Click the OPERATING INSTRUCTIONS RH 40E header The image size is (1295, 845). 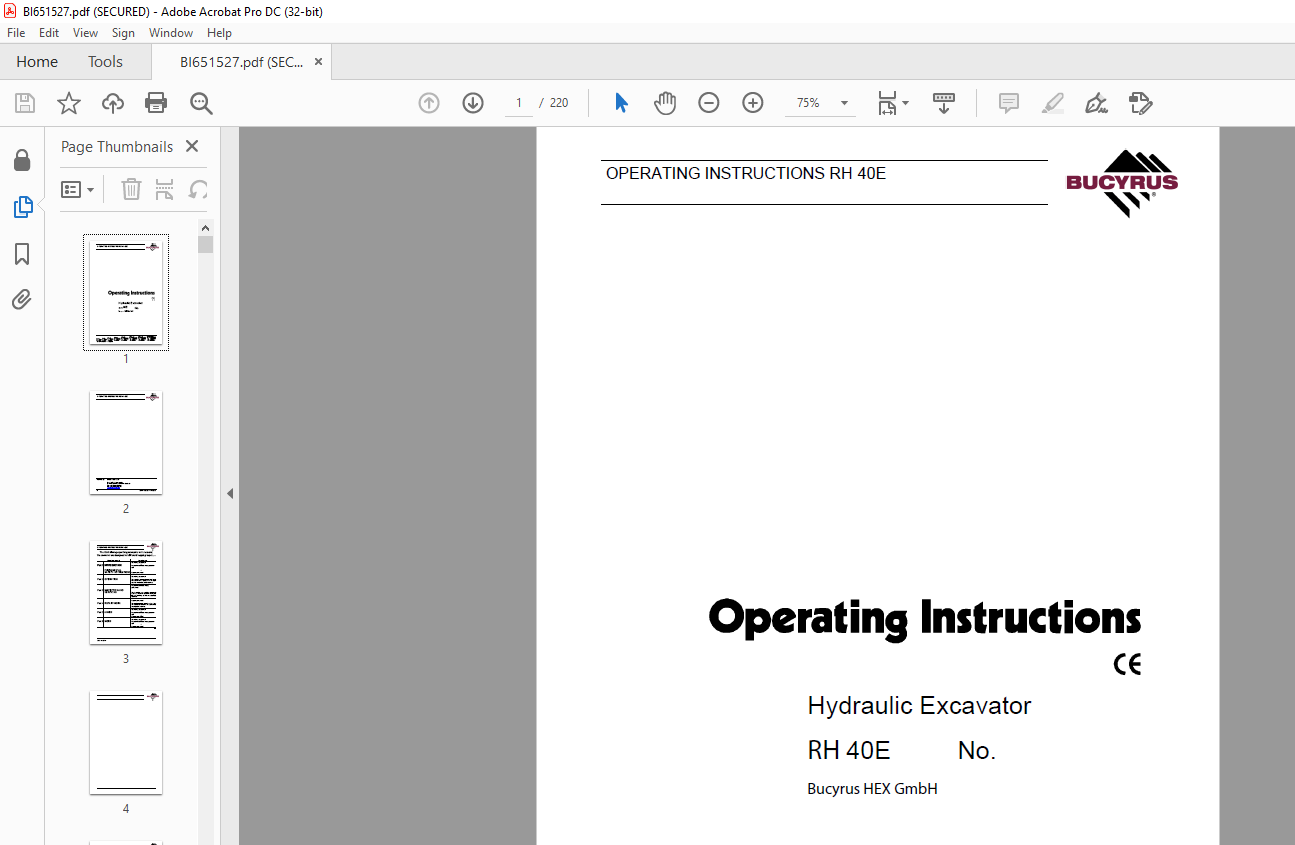[746, 173]
